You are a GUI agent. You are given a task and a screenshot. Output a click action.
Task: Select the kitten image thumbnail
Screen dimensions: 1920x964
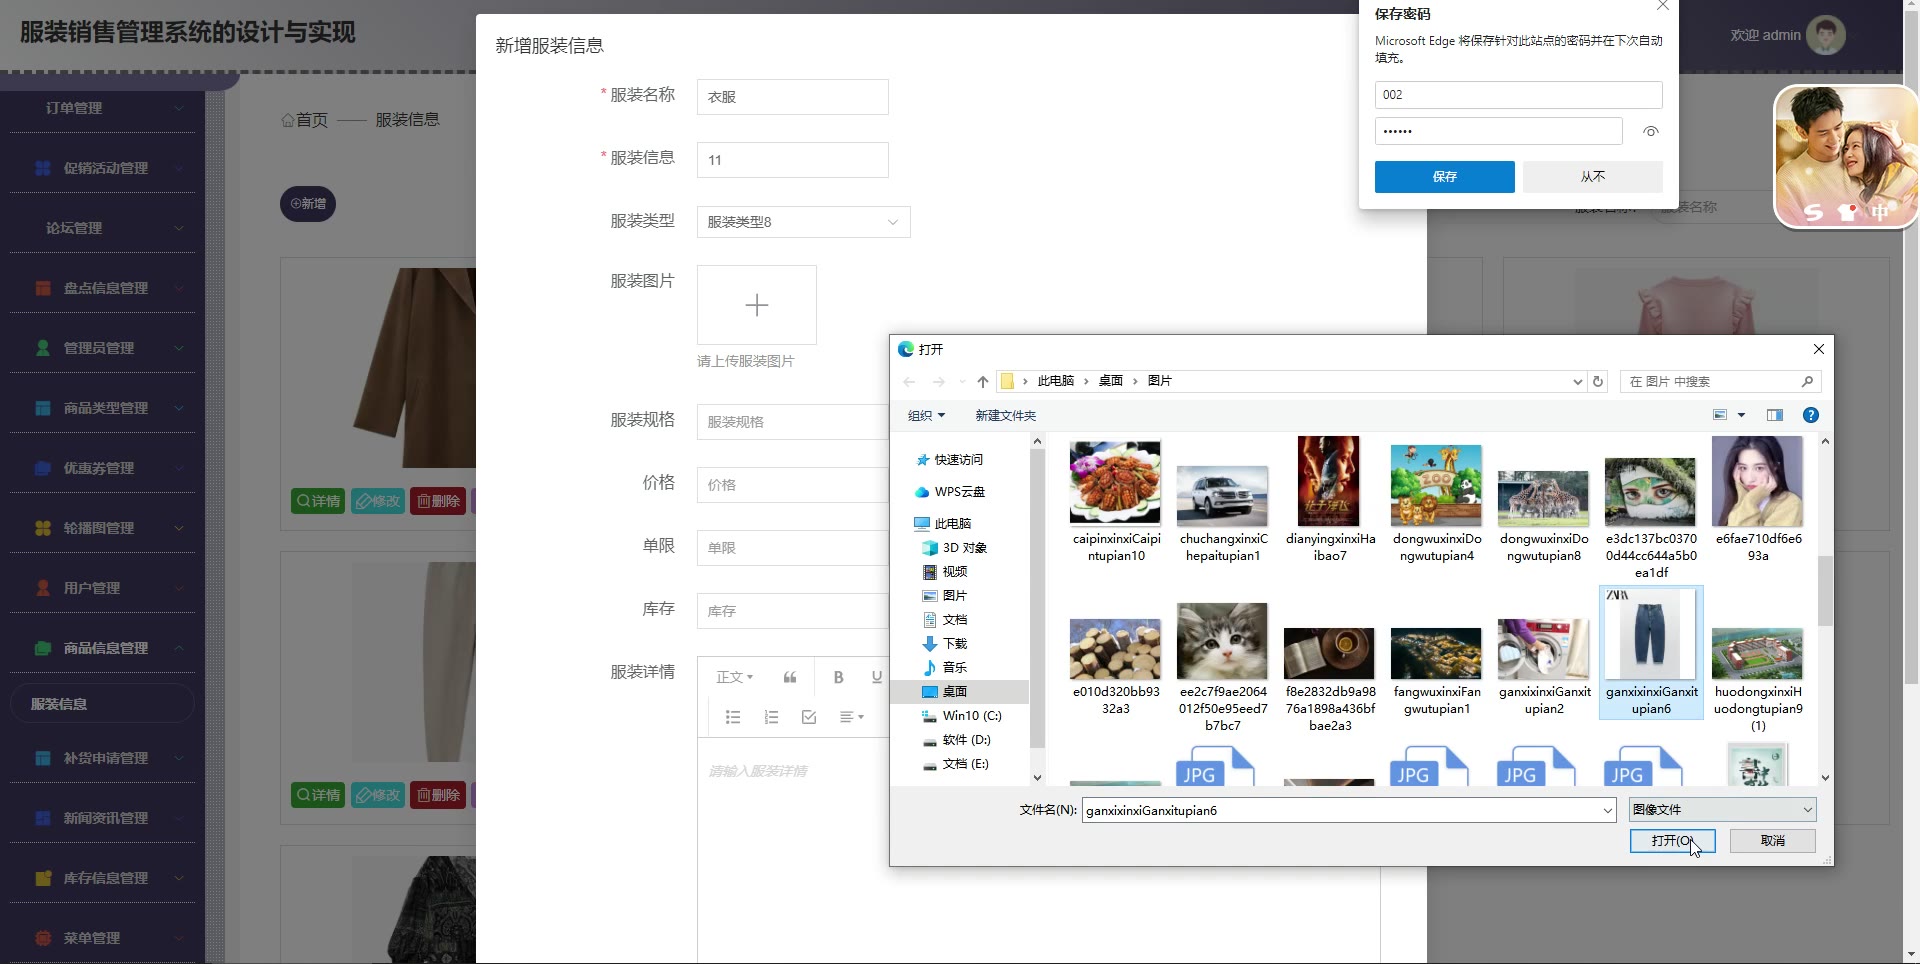pyautogui.click(x=1222, y=642)
